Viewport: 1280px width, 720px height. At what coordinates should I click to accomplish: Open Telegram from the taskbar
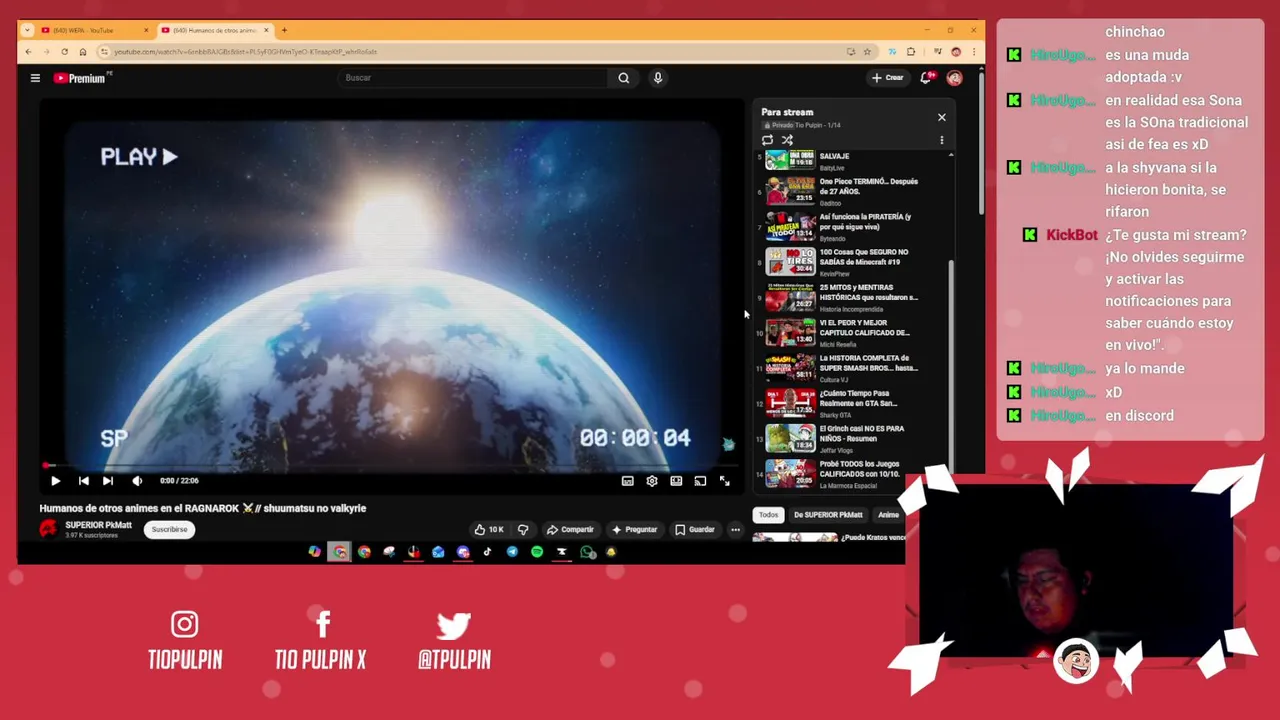click(x=512, y=552)
